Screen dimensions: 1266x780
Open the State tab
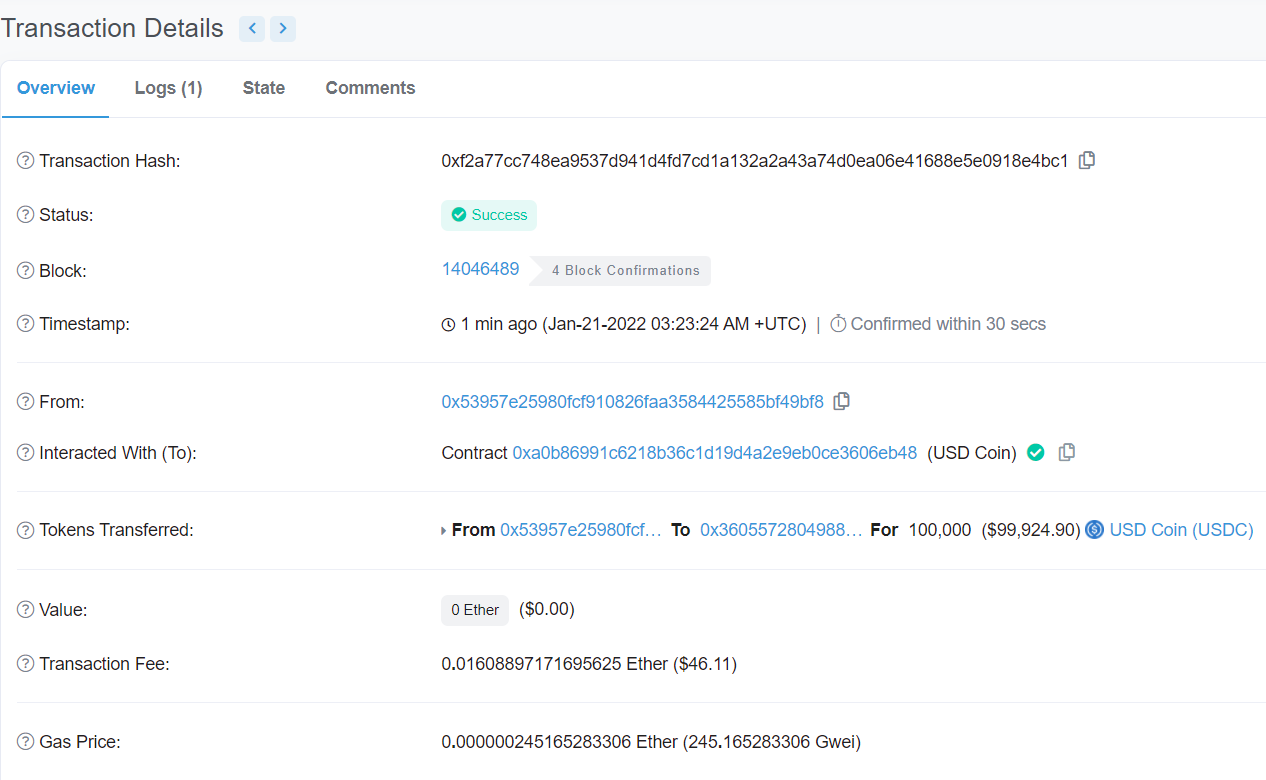tap(264, 88)
